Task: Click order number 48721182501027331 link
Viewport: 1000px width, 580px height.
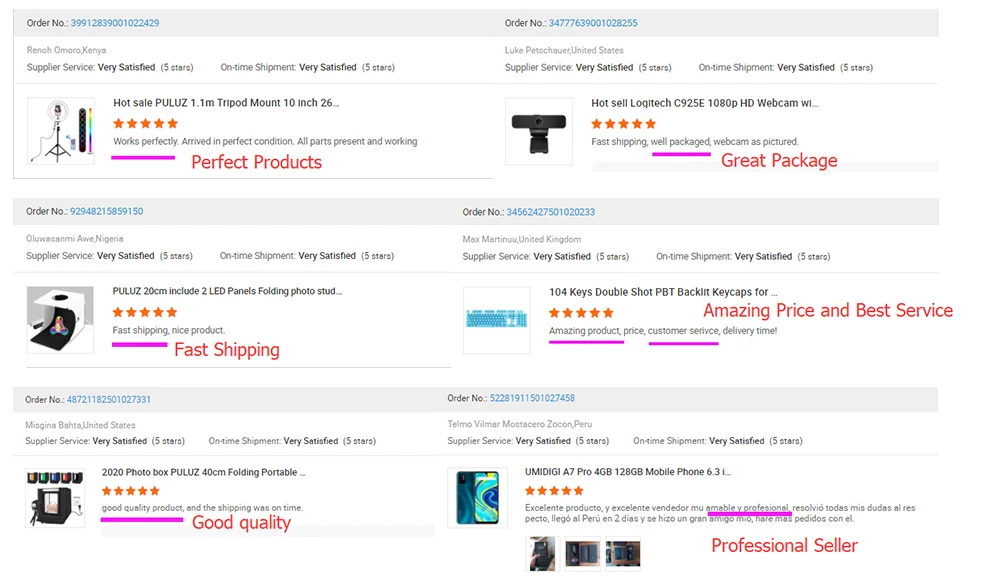Action: pos(109,400)
